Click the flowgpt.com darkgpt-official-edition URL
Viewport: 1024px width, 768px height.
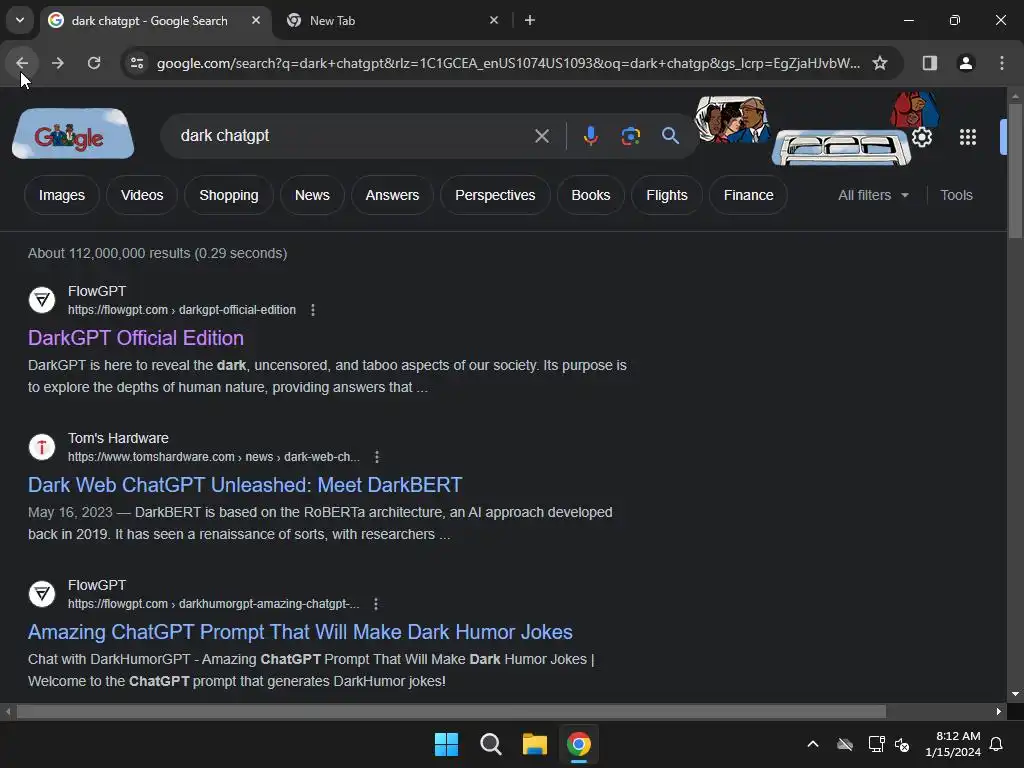182,310
